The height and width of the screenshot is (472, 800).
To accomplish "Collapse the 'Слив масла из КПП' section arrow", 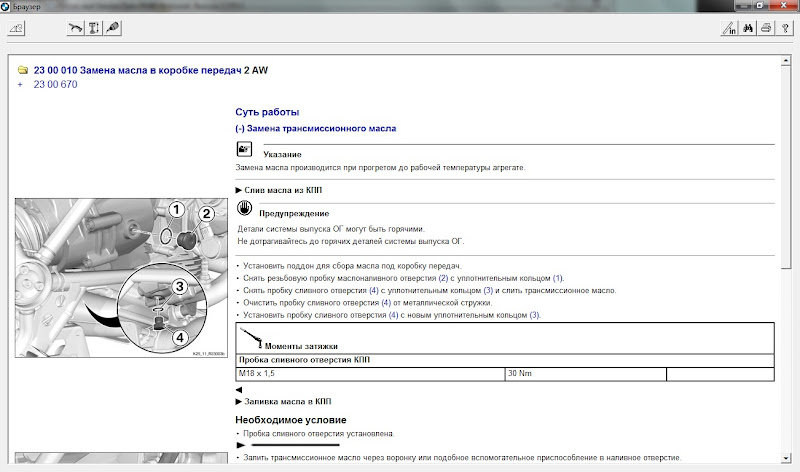I will tap(238, 189).
